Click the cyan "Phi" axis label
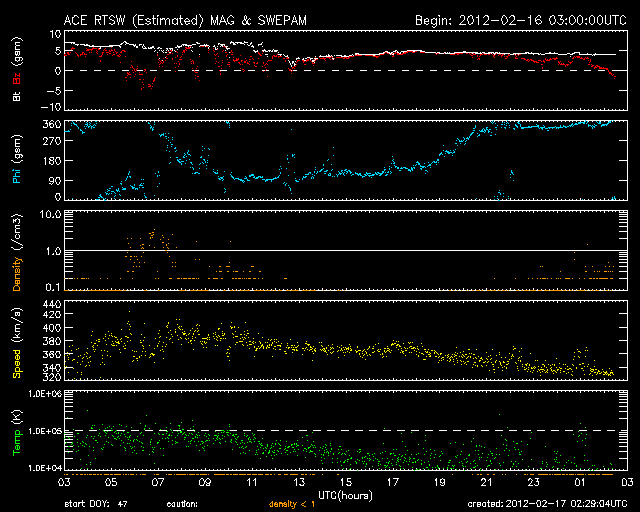Viewport: 640px width, 512px height. coord(17,174)
